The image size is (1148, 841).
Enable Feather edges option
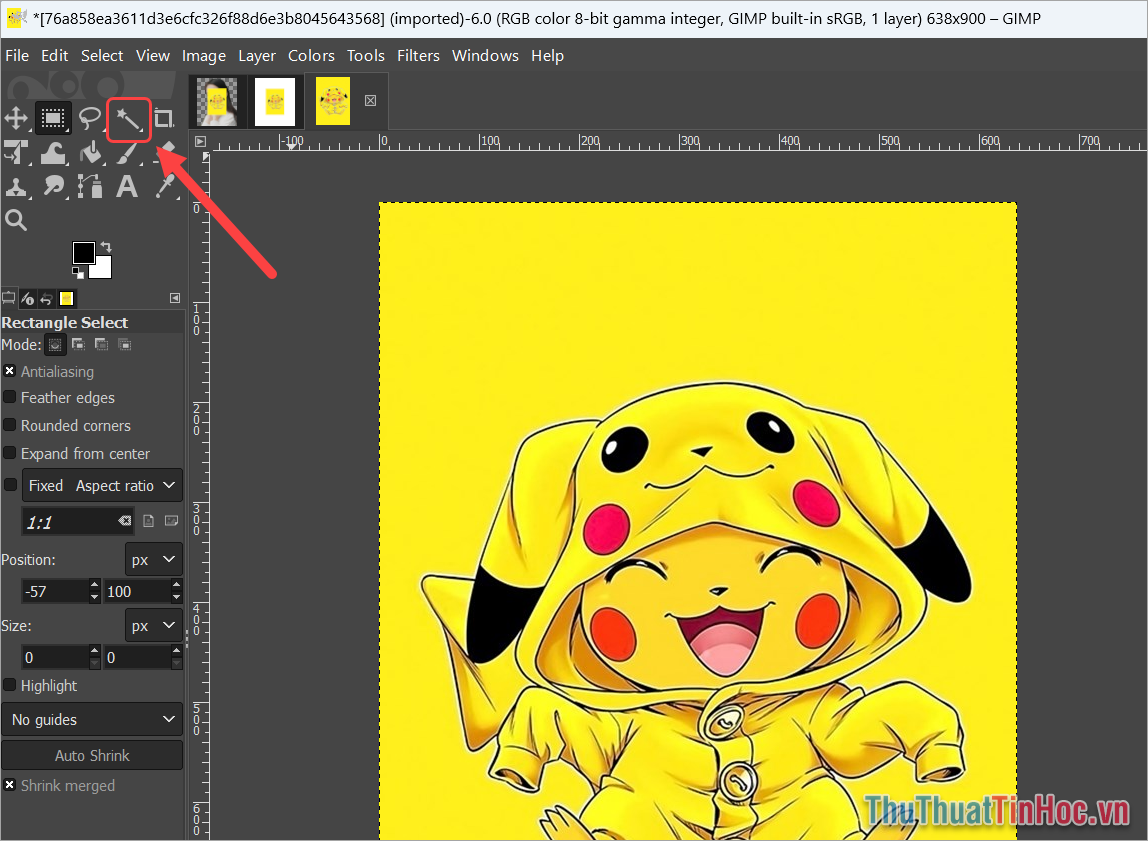point(10,397)
